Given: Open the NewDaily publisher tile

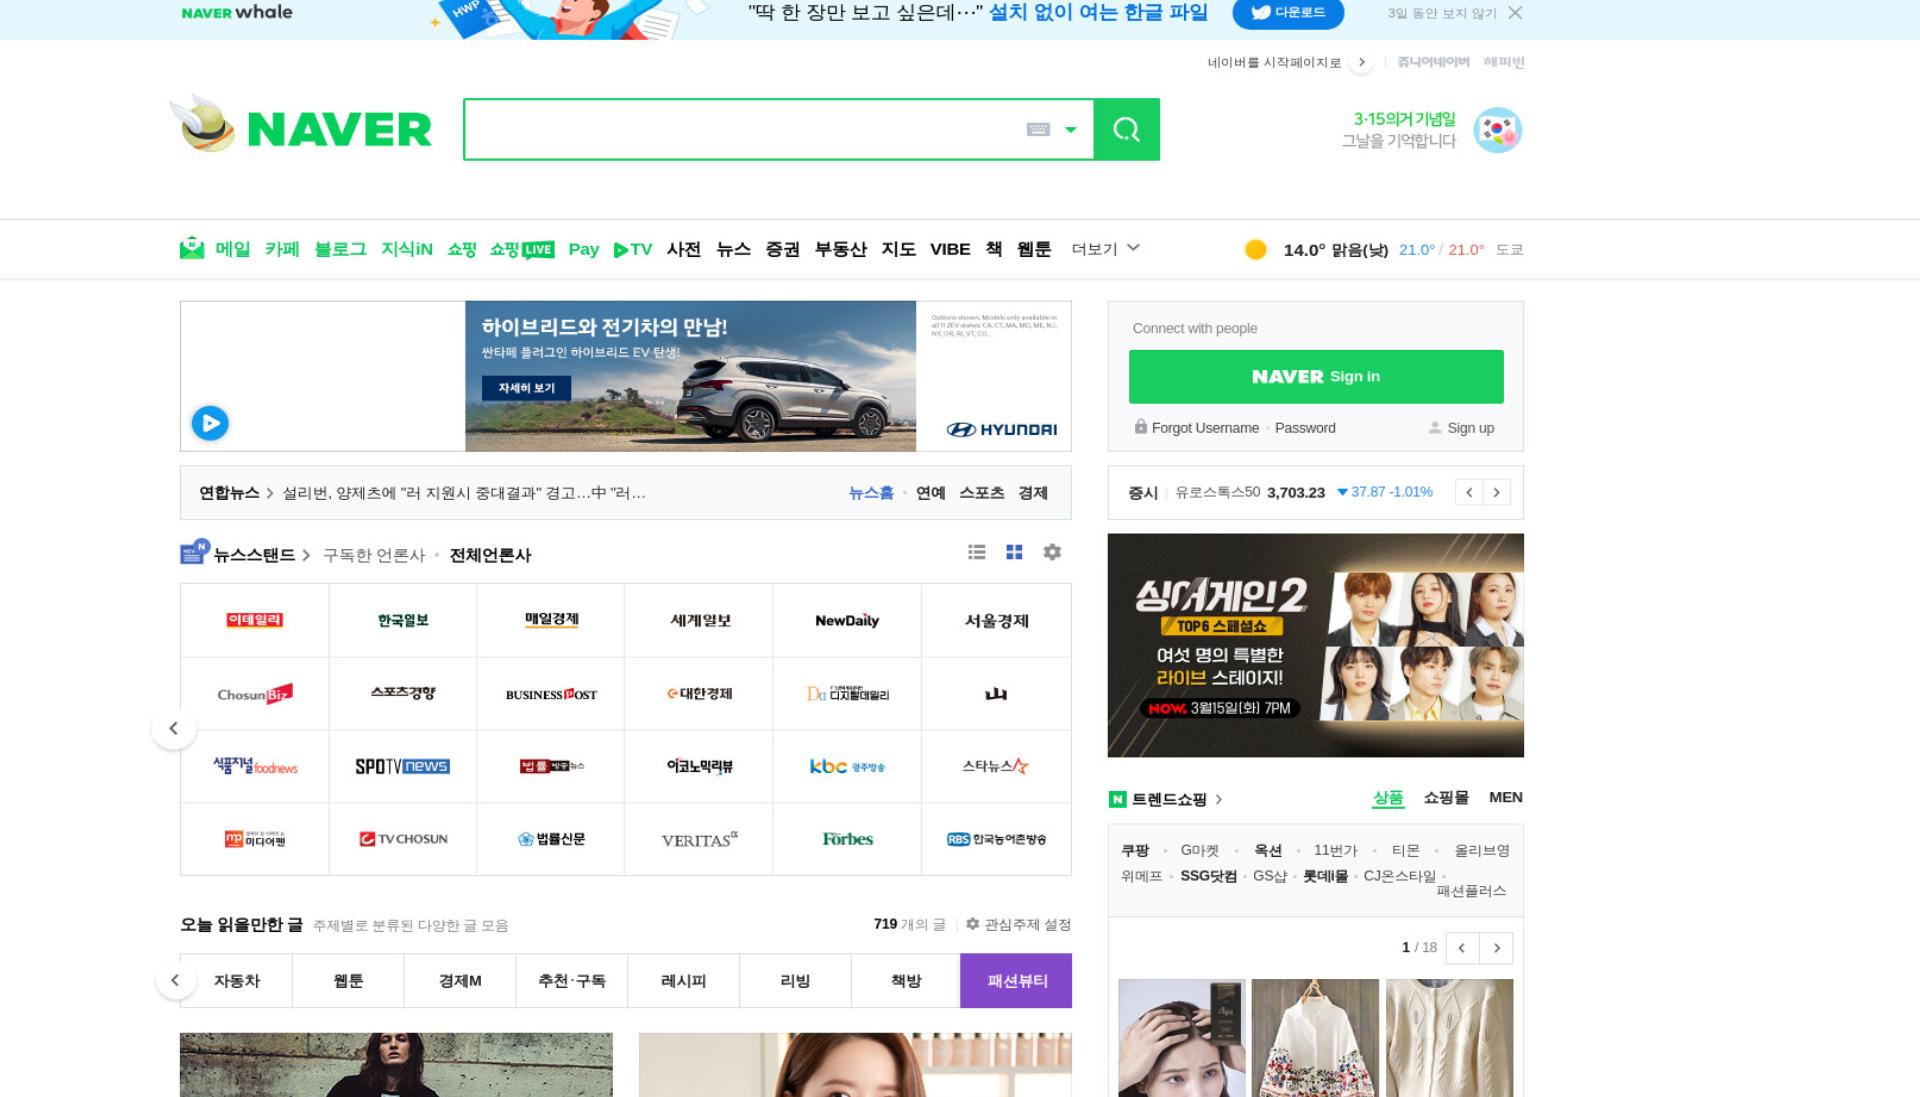Looking at the screenshot, I should coord(847,621).
